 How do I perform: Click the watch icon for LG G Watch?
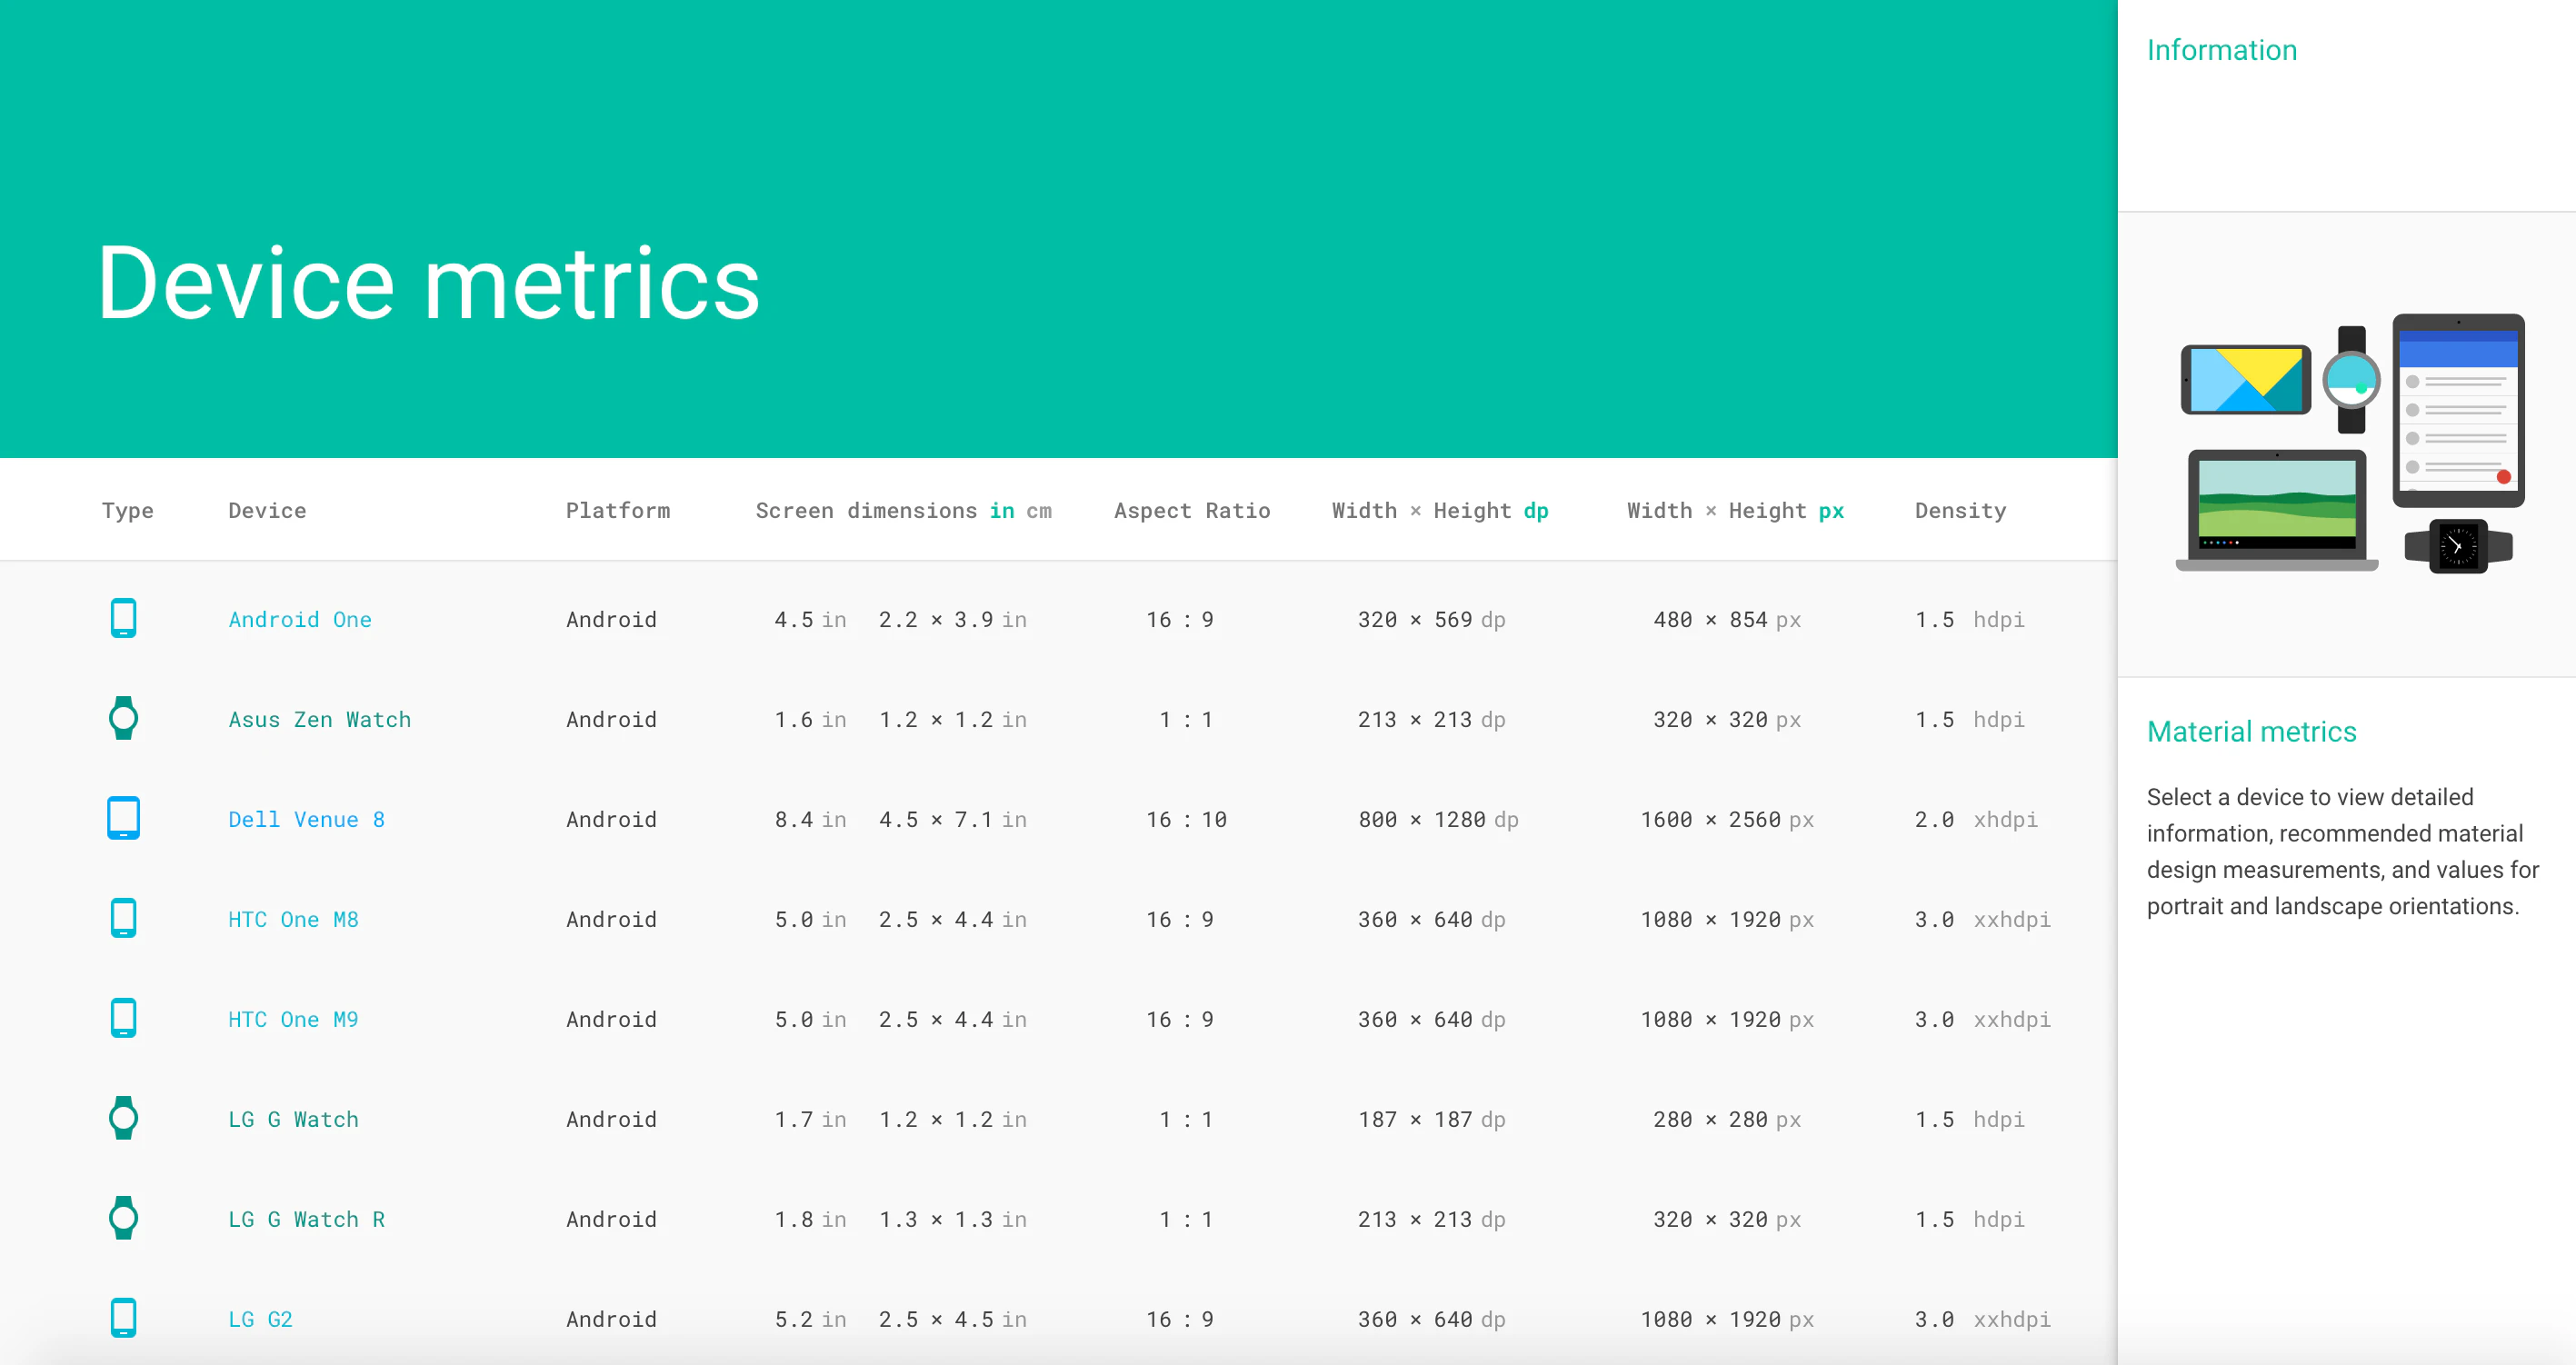[x=123, y=1118]
